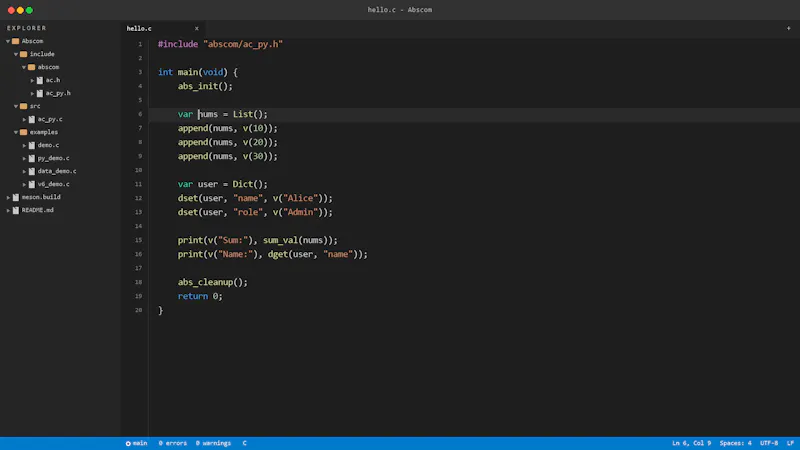800x450 pixels.
Task: Click the README.md file icon
Action: click(x=16, y=210)
